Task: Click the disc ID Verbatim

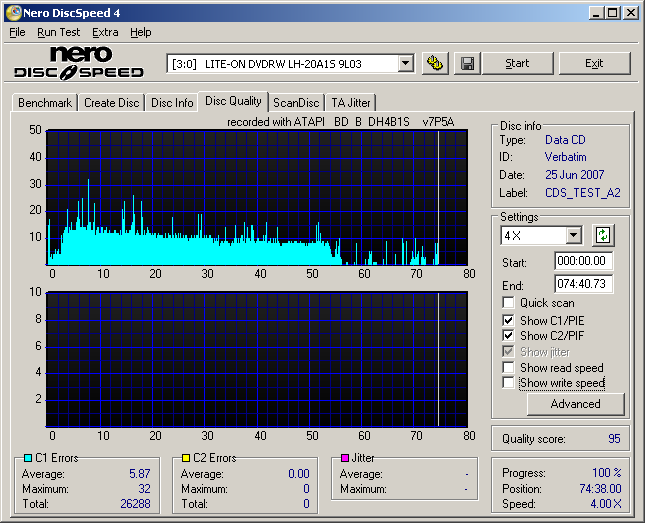Action: tap(566, 157)
